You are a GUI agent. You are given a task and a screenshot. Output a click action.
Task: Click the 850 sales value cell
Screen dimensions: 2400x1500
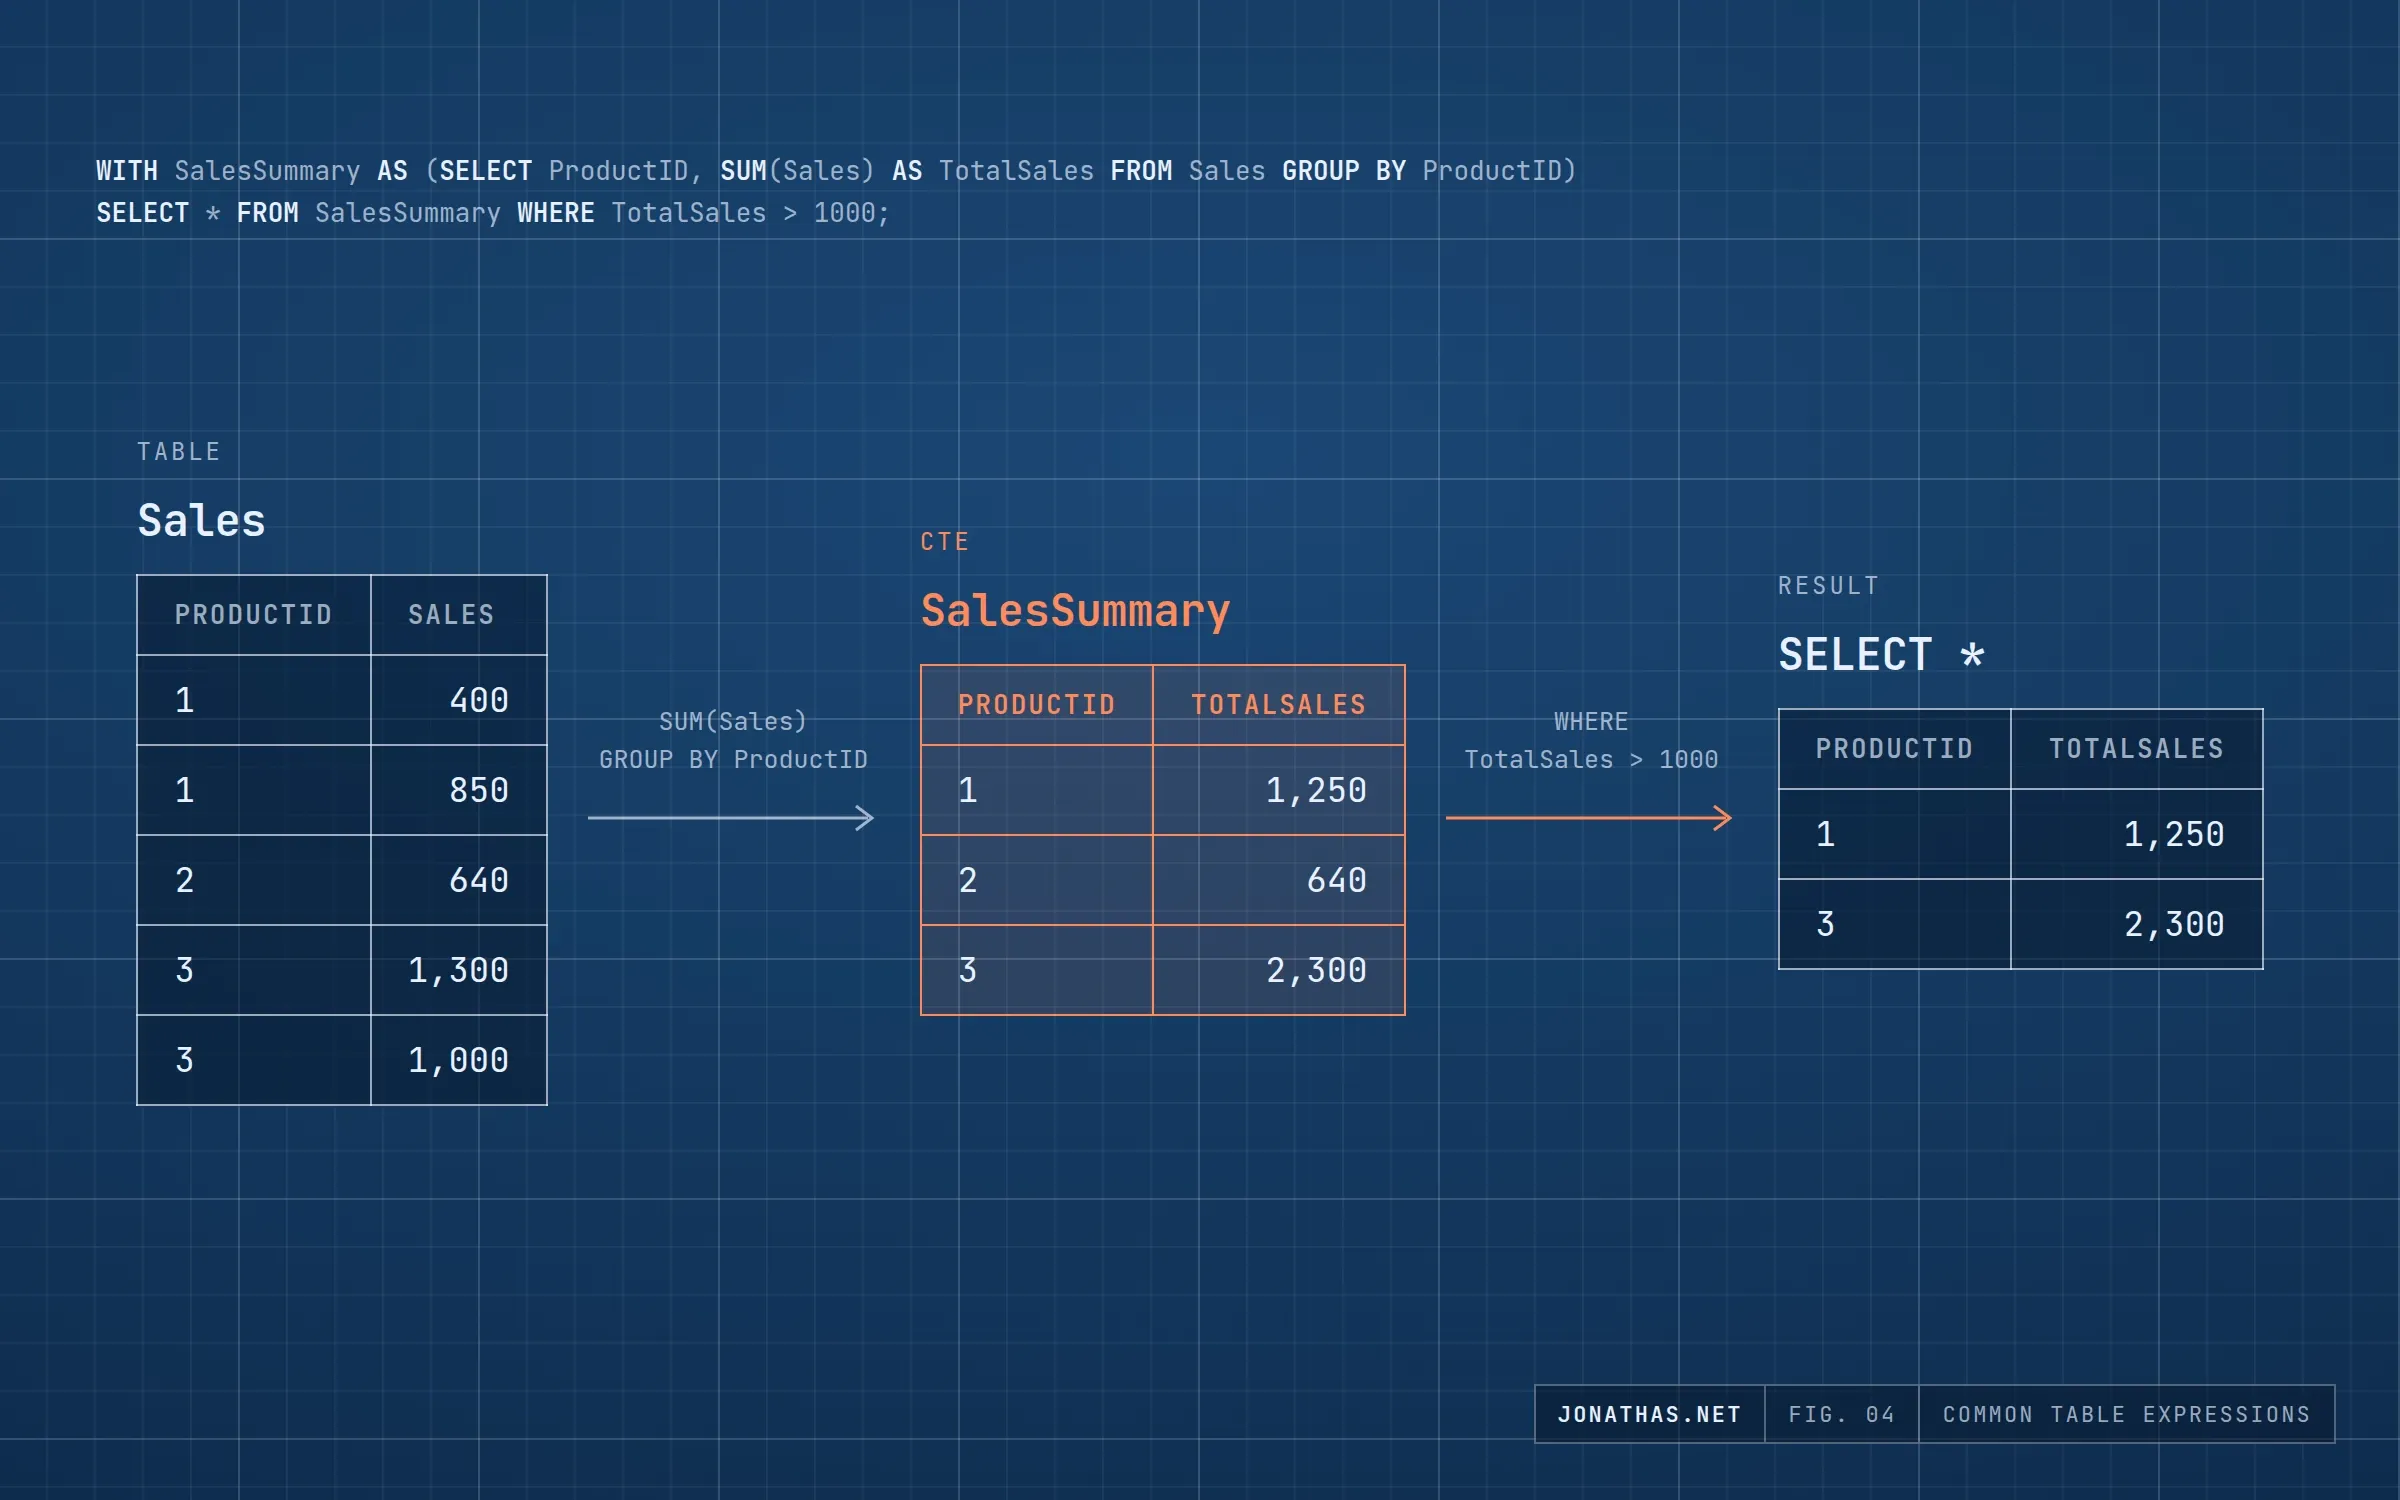pos(459,790)
